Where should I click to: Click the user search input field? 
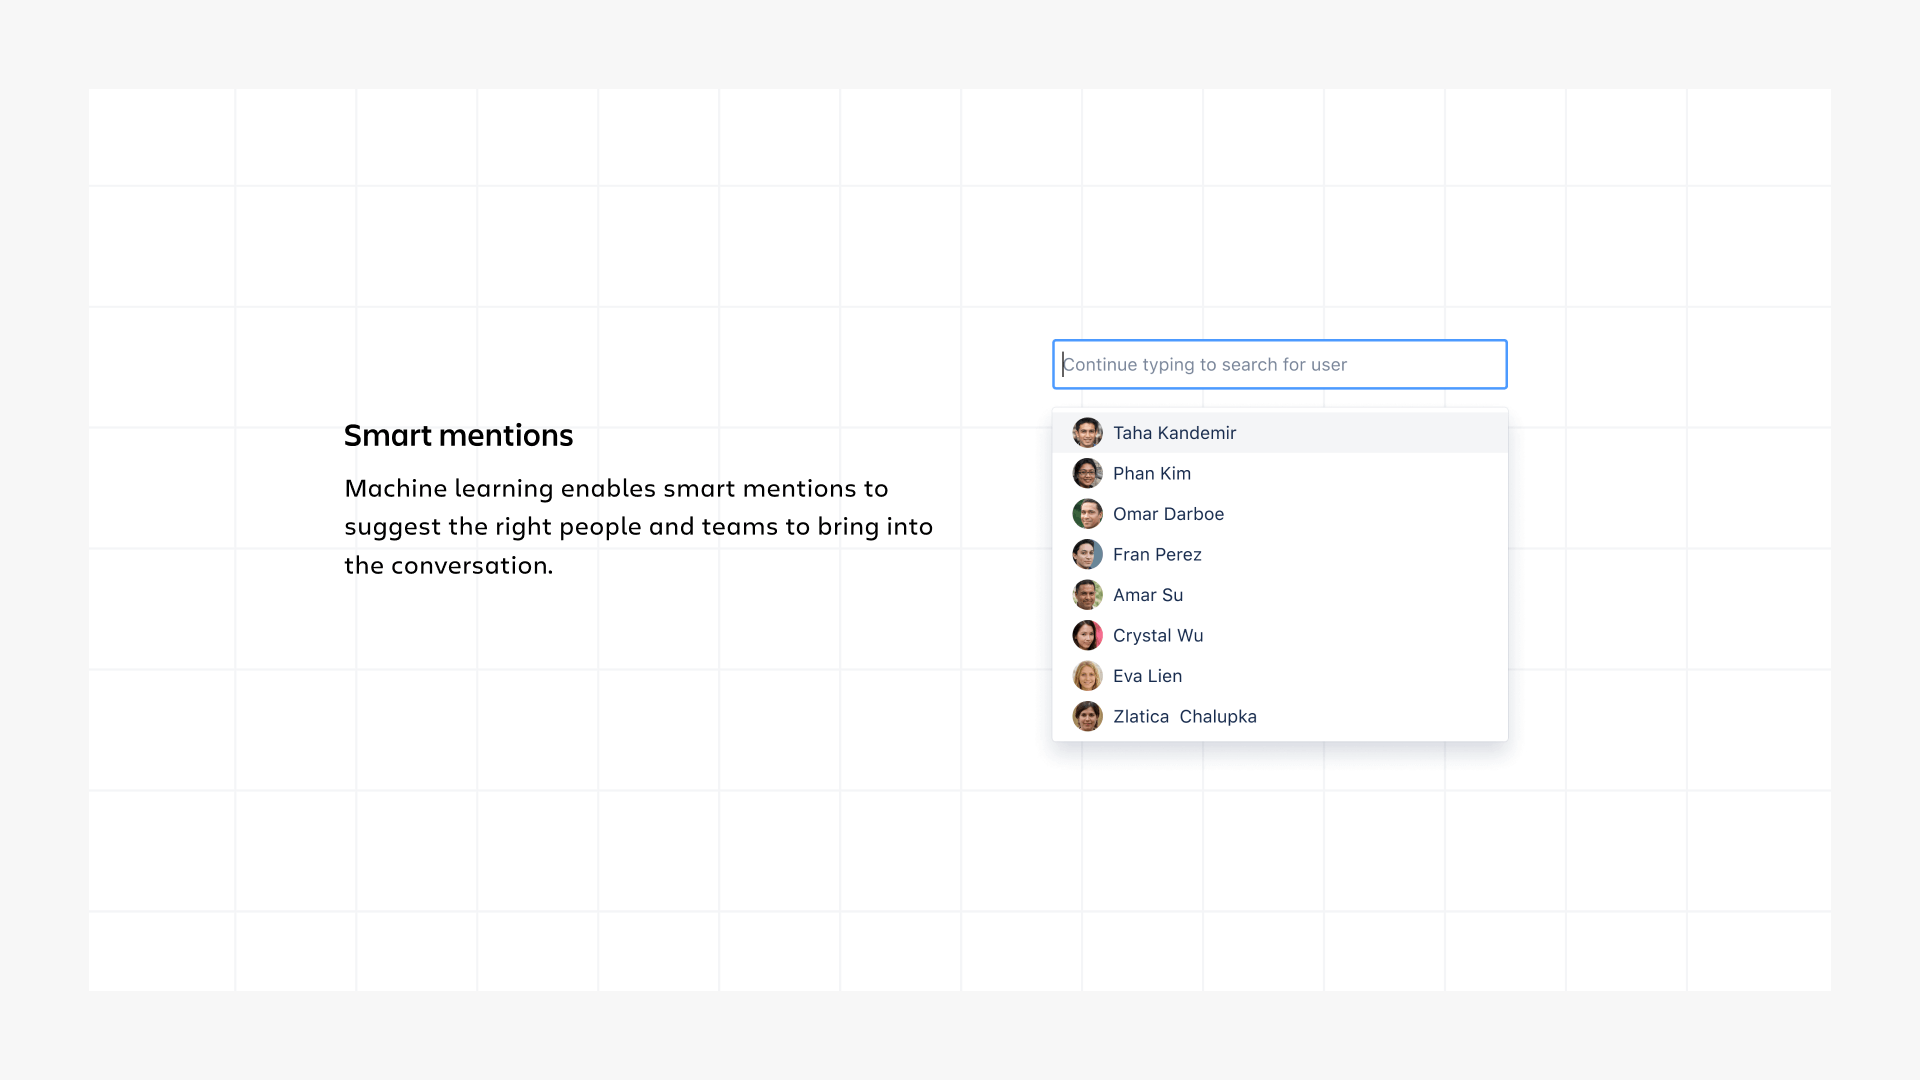click(x=1279, y=364)
